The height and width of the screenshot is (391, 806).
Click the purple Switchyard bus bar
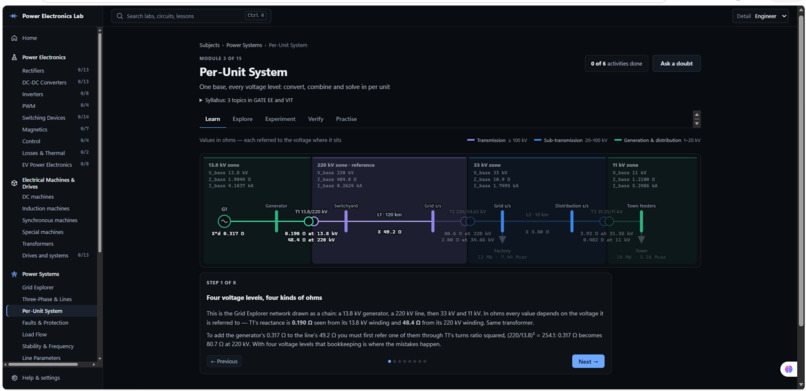(x=346, y=221)
